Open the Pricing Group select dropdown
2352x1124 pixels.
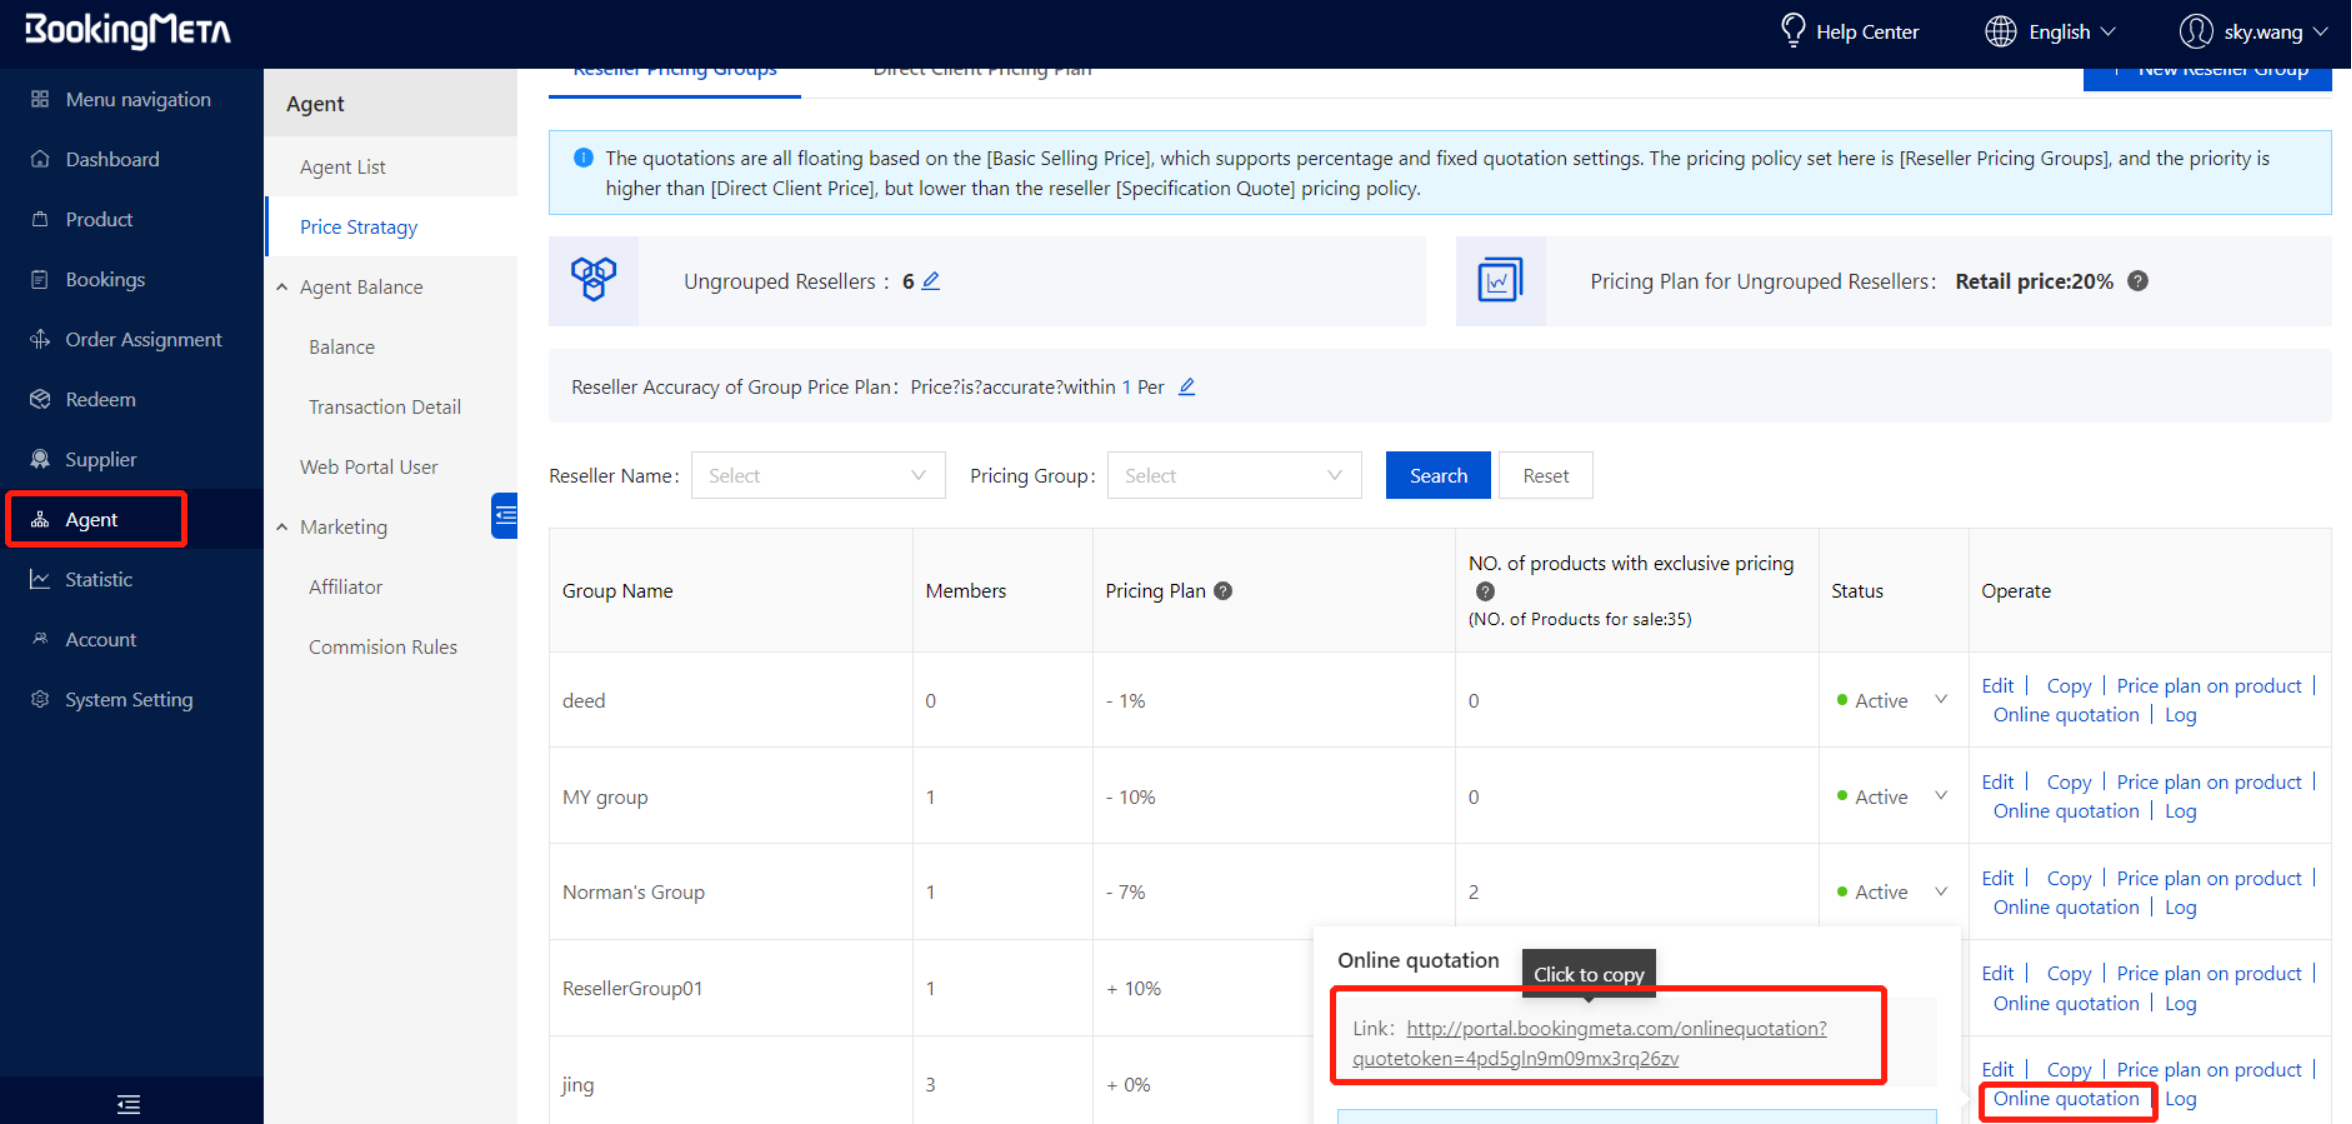click(1233, 476)
